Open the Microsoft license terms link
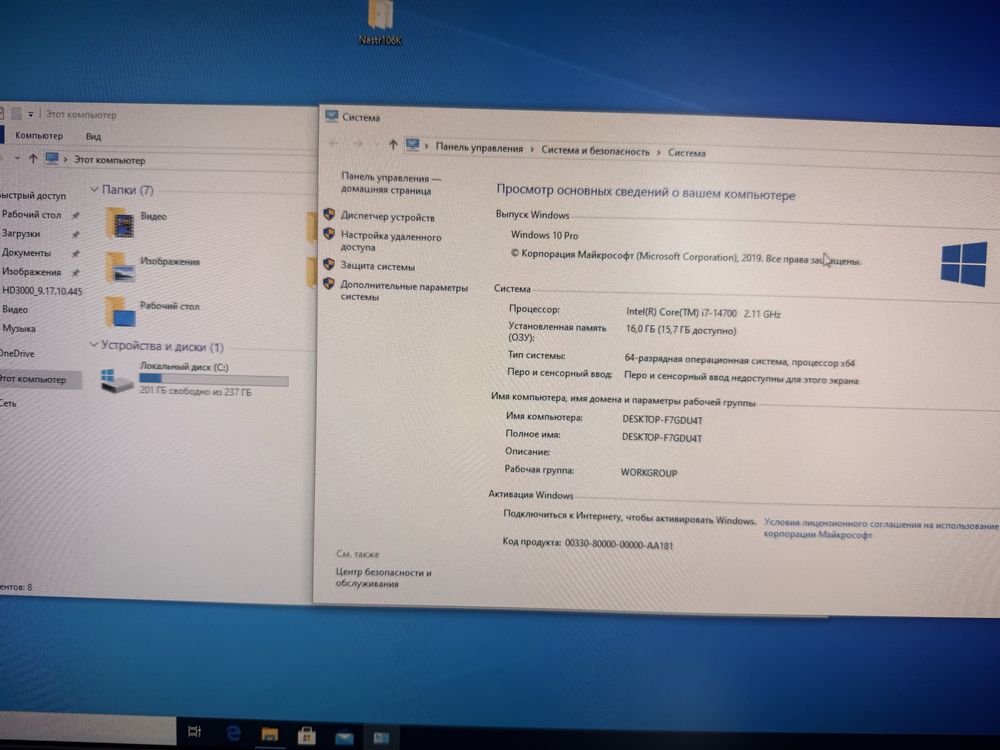This screenshot has height=750, width=1000. pos(881,529)
